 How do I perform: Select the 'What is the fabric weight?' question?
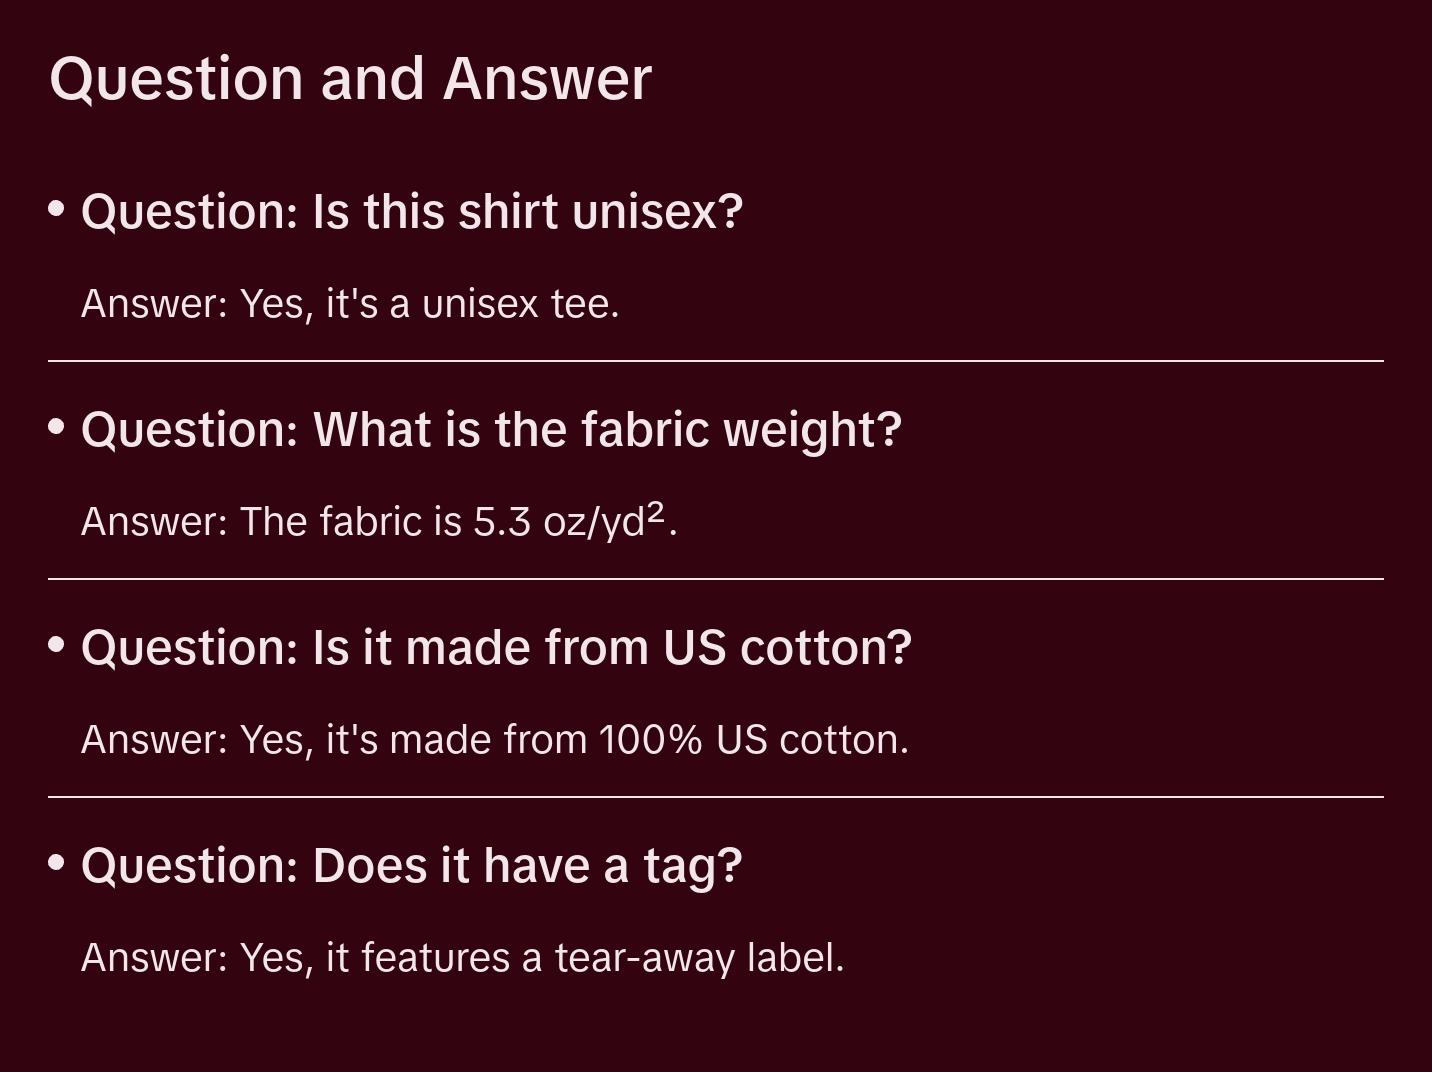coord(491,430)
